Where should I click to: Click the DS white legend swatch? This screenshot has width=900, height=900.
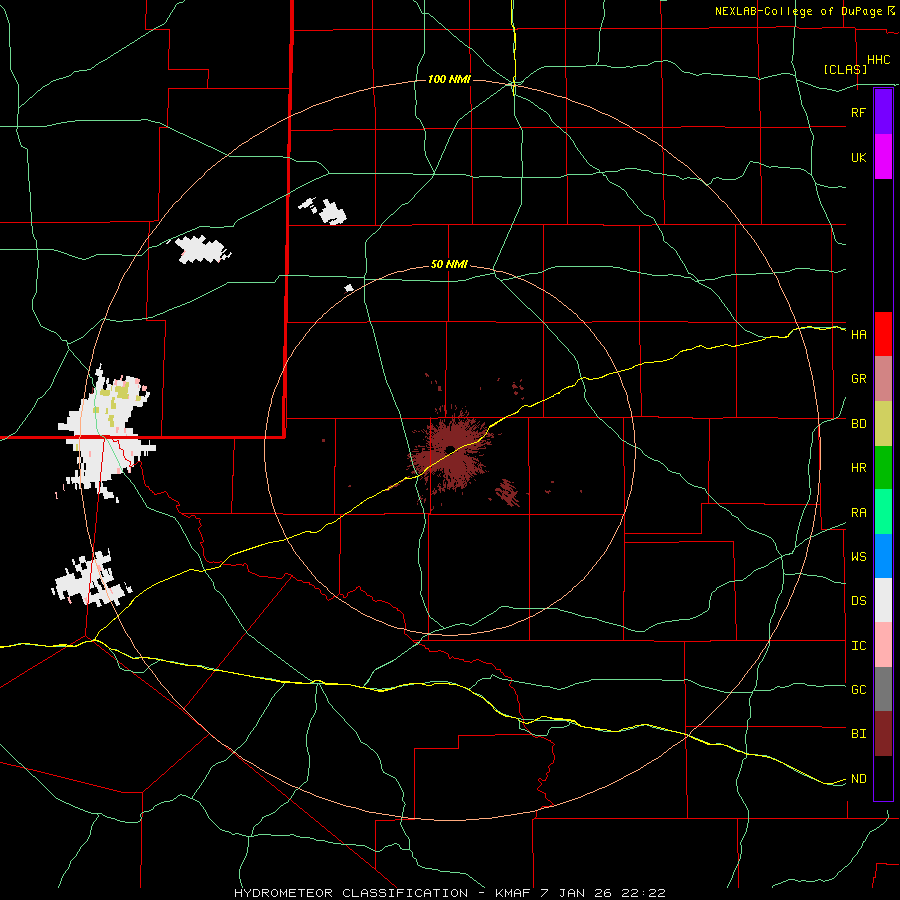[883, 600]
